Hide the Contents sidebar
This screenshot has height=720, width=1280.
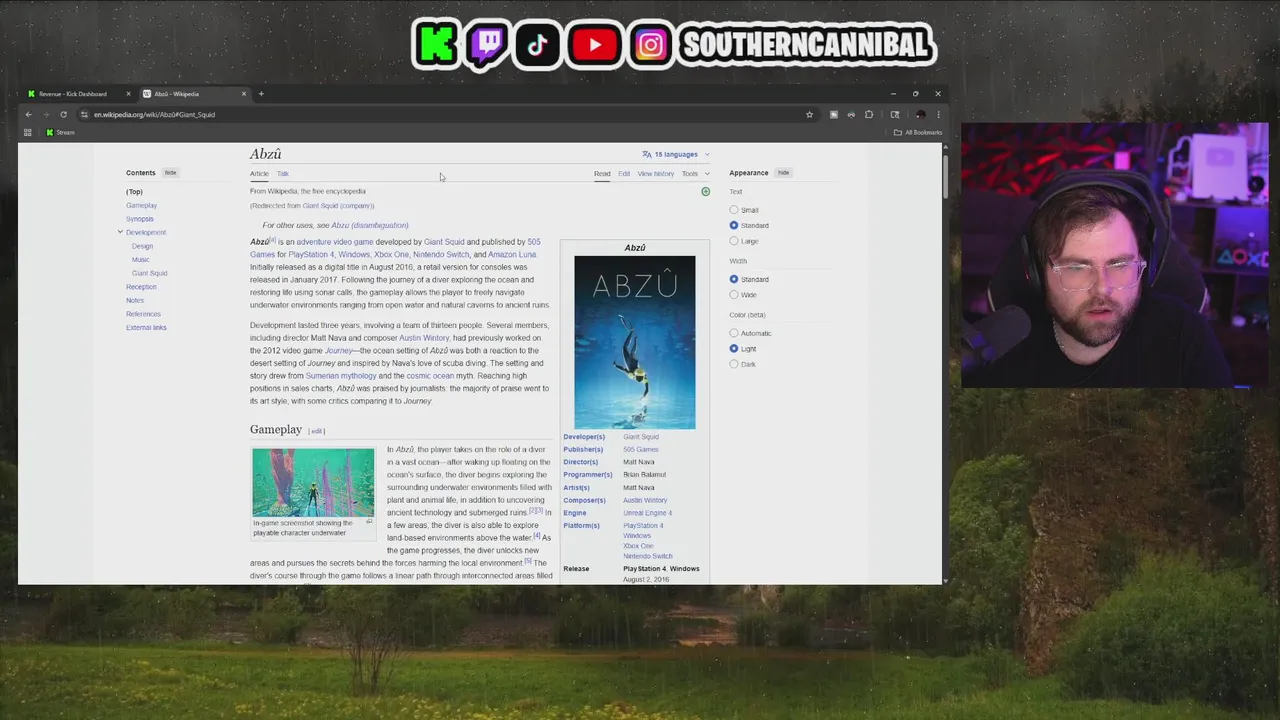tap(170, 173)
